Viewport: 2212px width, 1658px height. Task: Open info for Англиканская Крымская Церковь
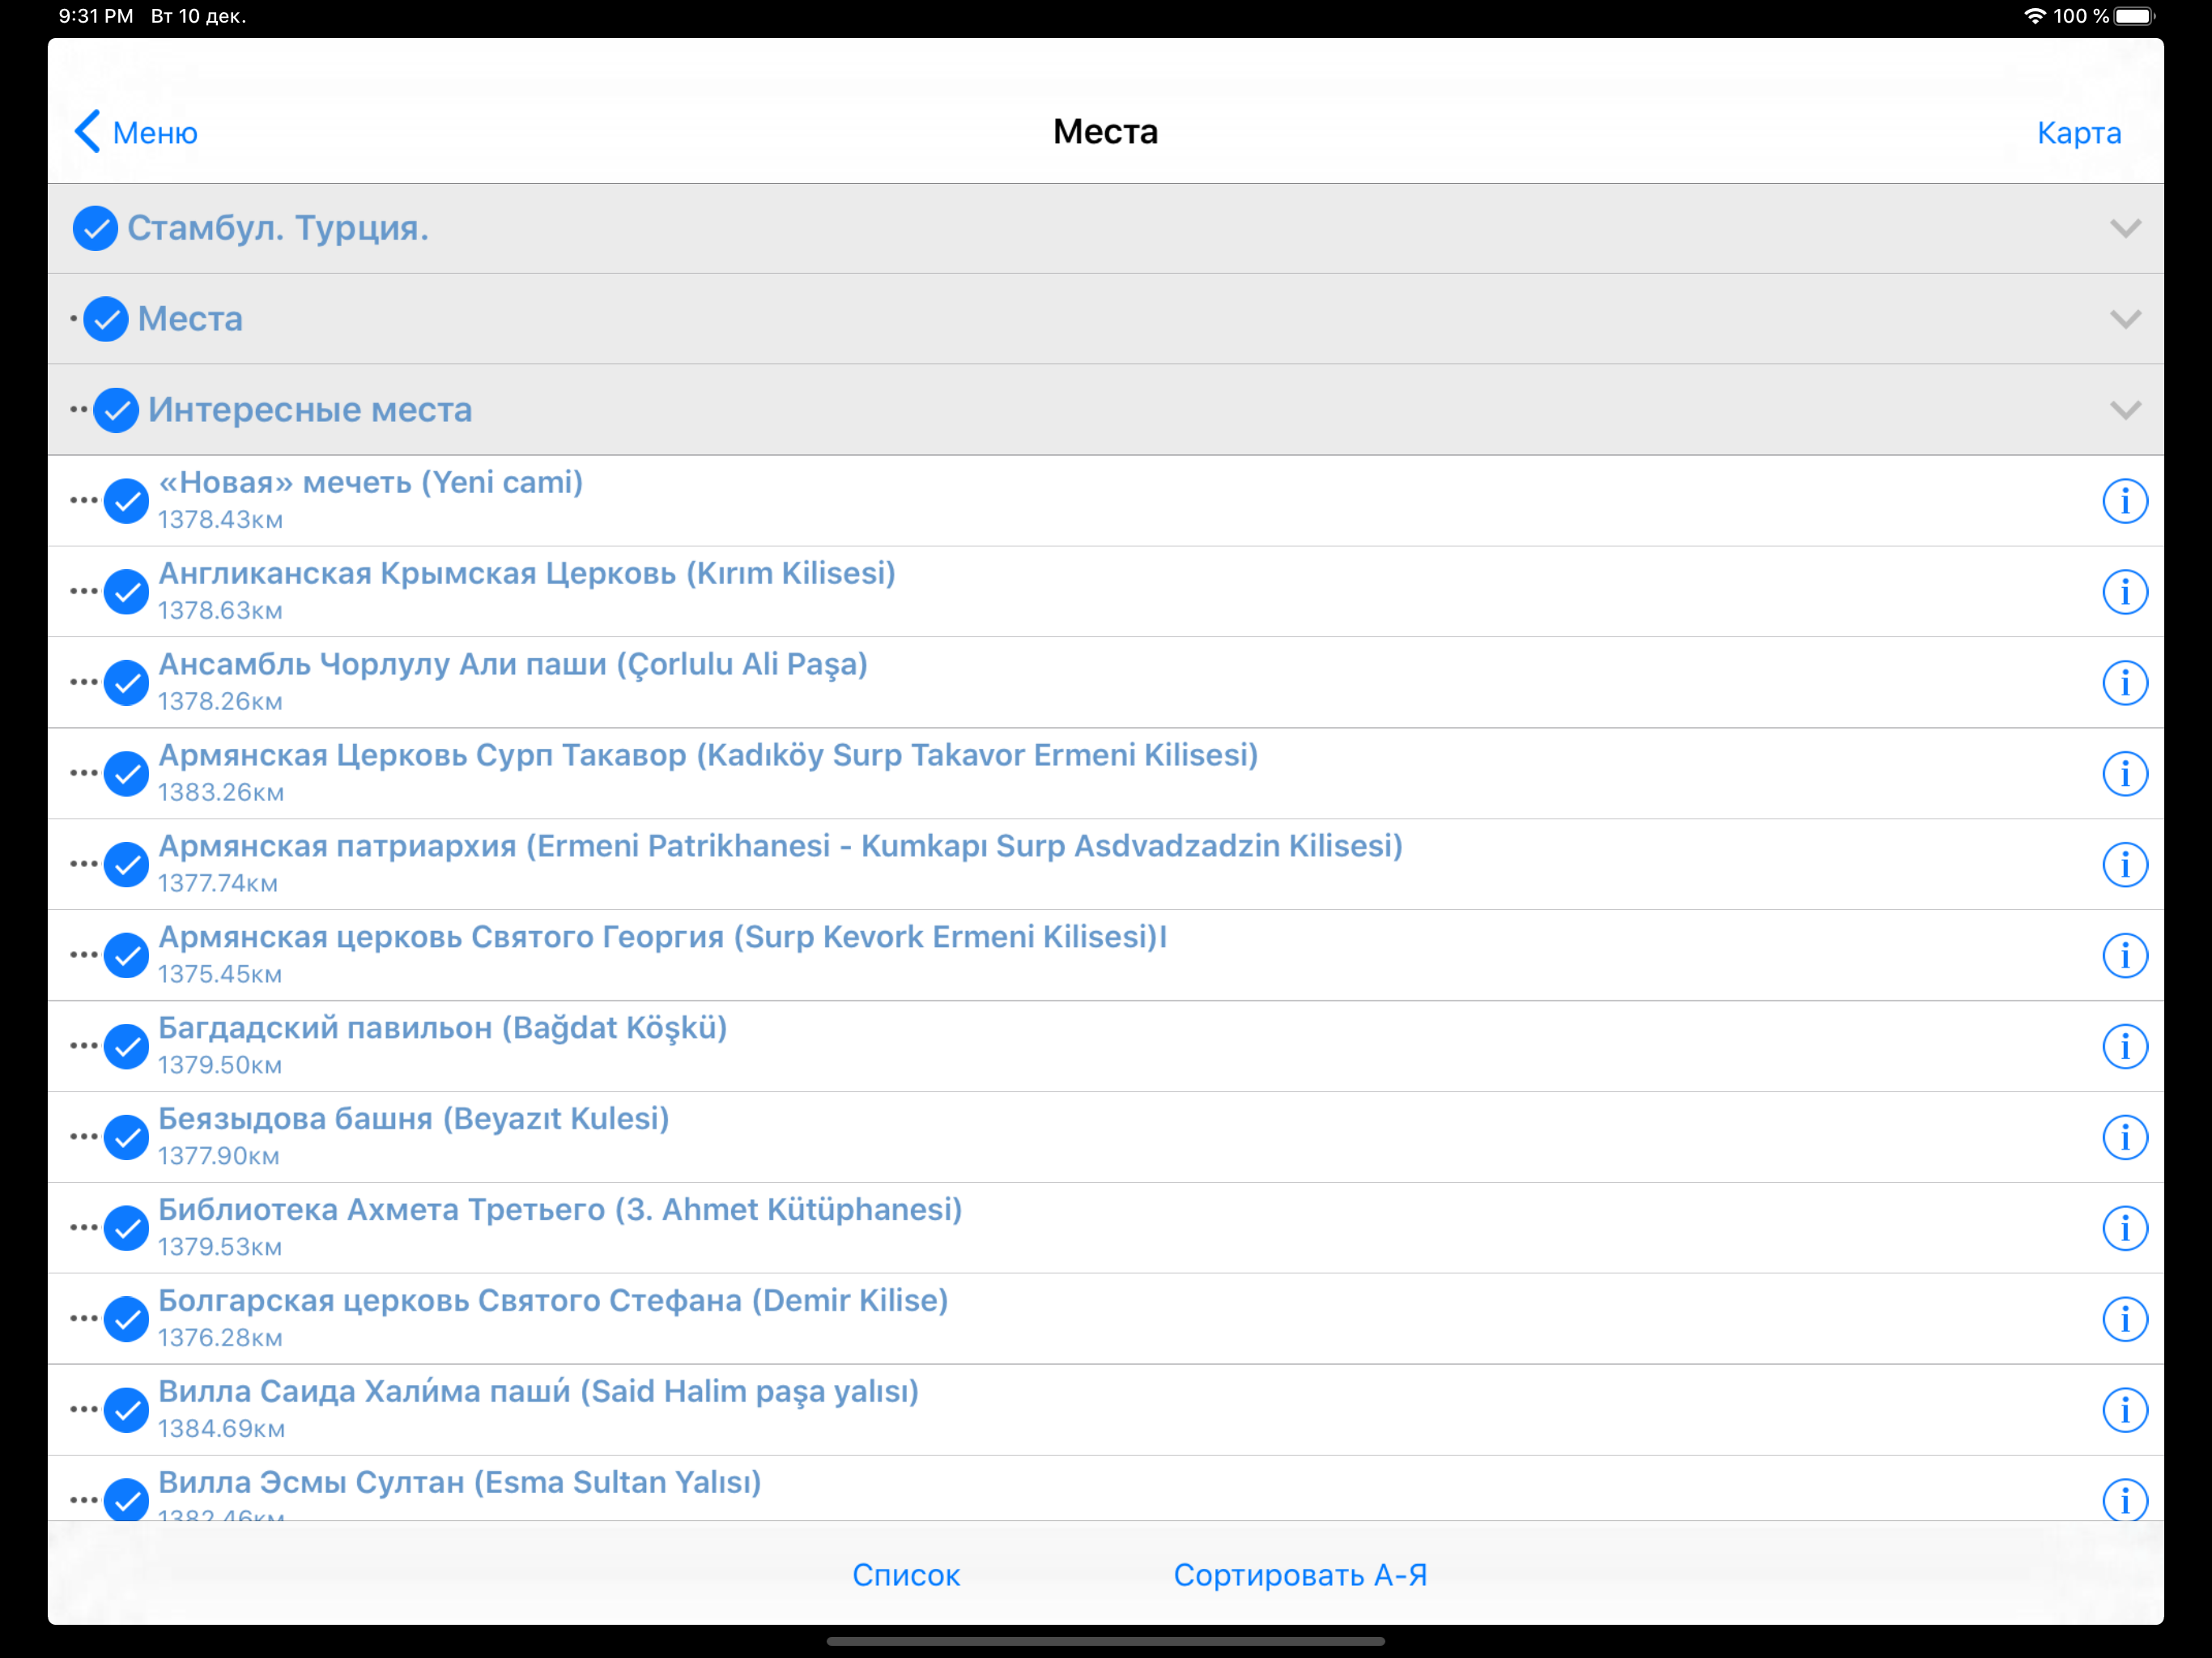point(2124,592)
